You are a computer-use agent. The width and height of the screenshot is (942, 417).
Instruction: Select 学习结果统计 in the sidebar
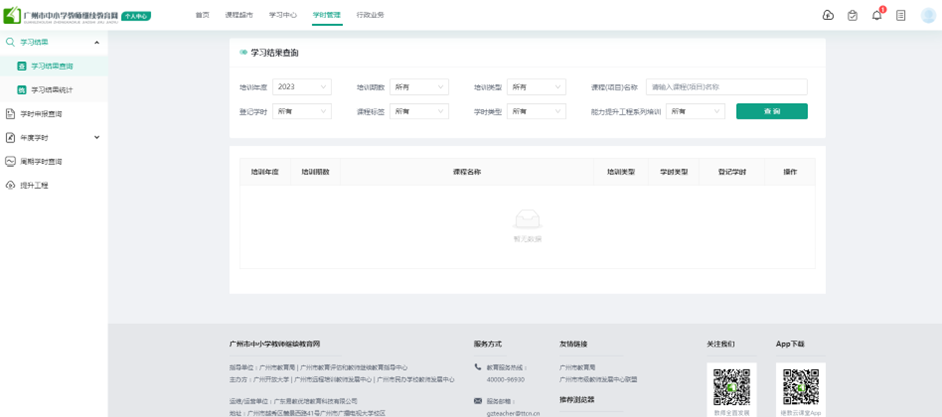click(x=54, y=90)
